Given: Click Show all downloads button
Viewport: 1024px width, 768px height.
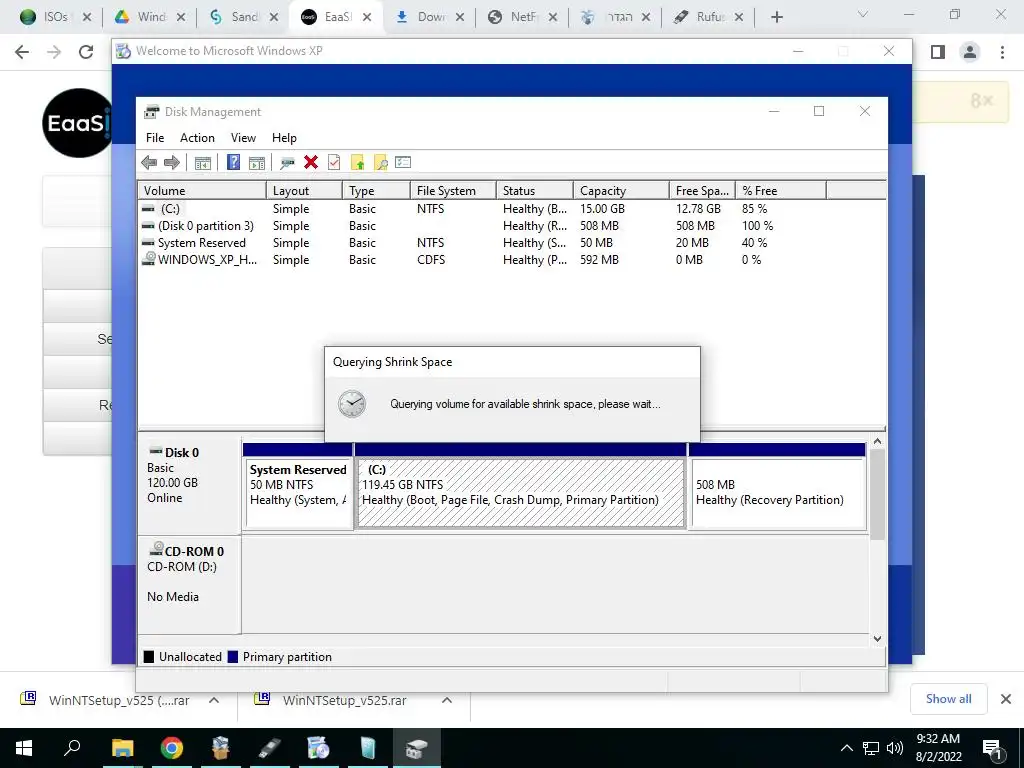Looking at the screenshot, I should point(948,699).
